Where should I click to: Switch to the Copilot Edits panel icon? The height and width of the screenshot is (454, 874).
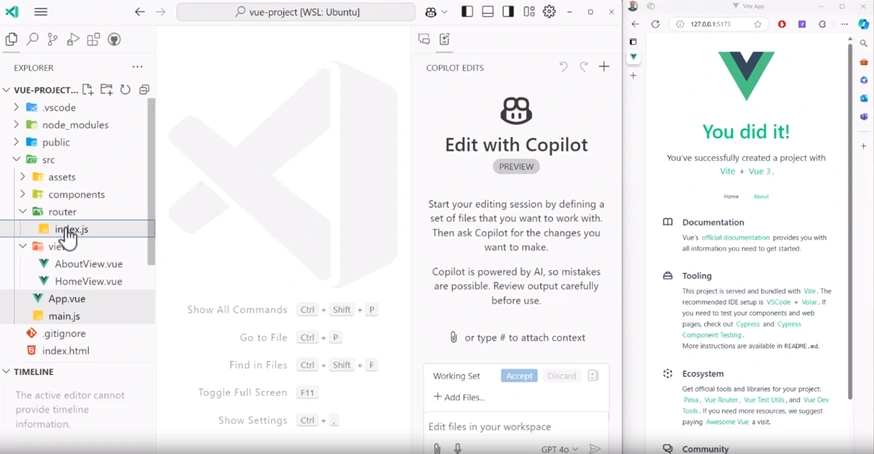[444, 39]
